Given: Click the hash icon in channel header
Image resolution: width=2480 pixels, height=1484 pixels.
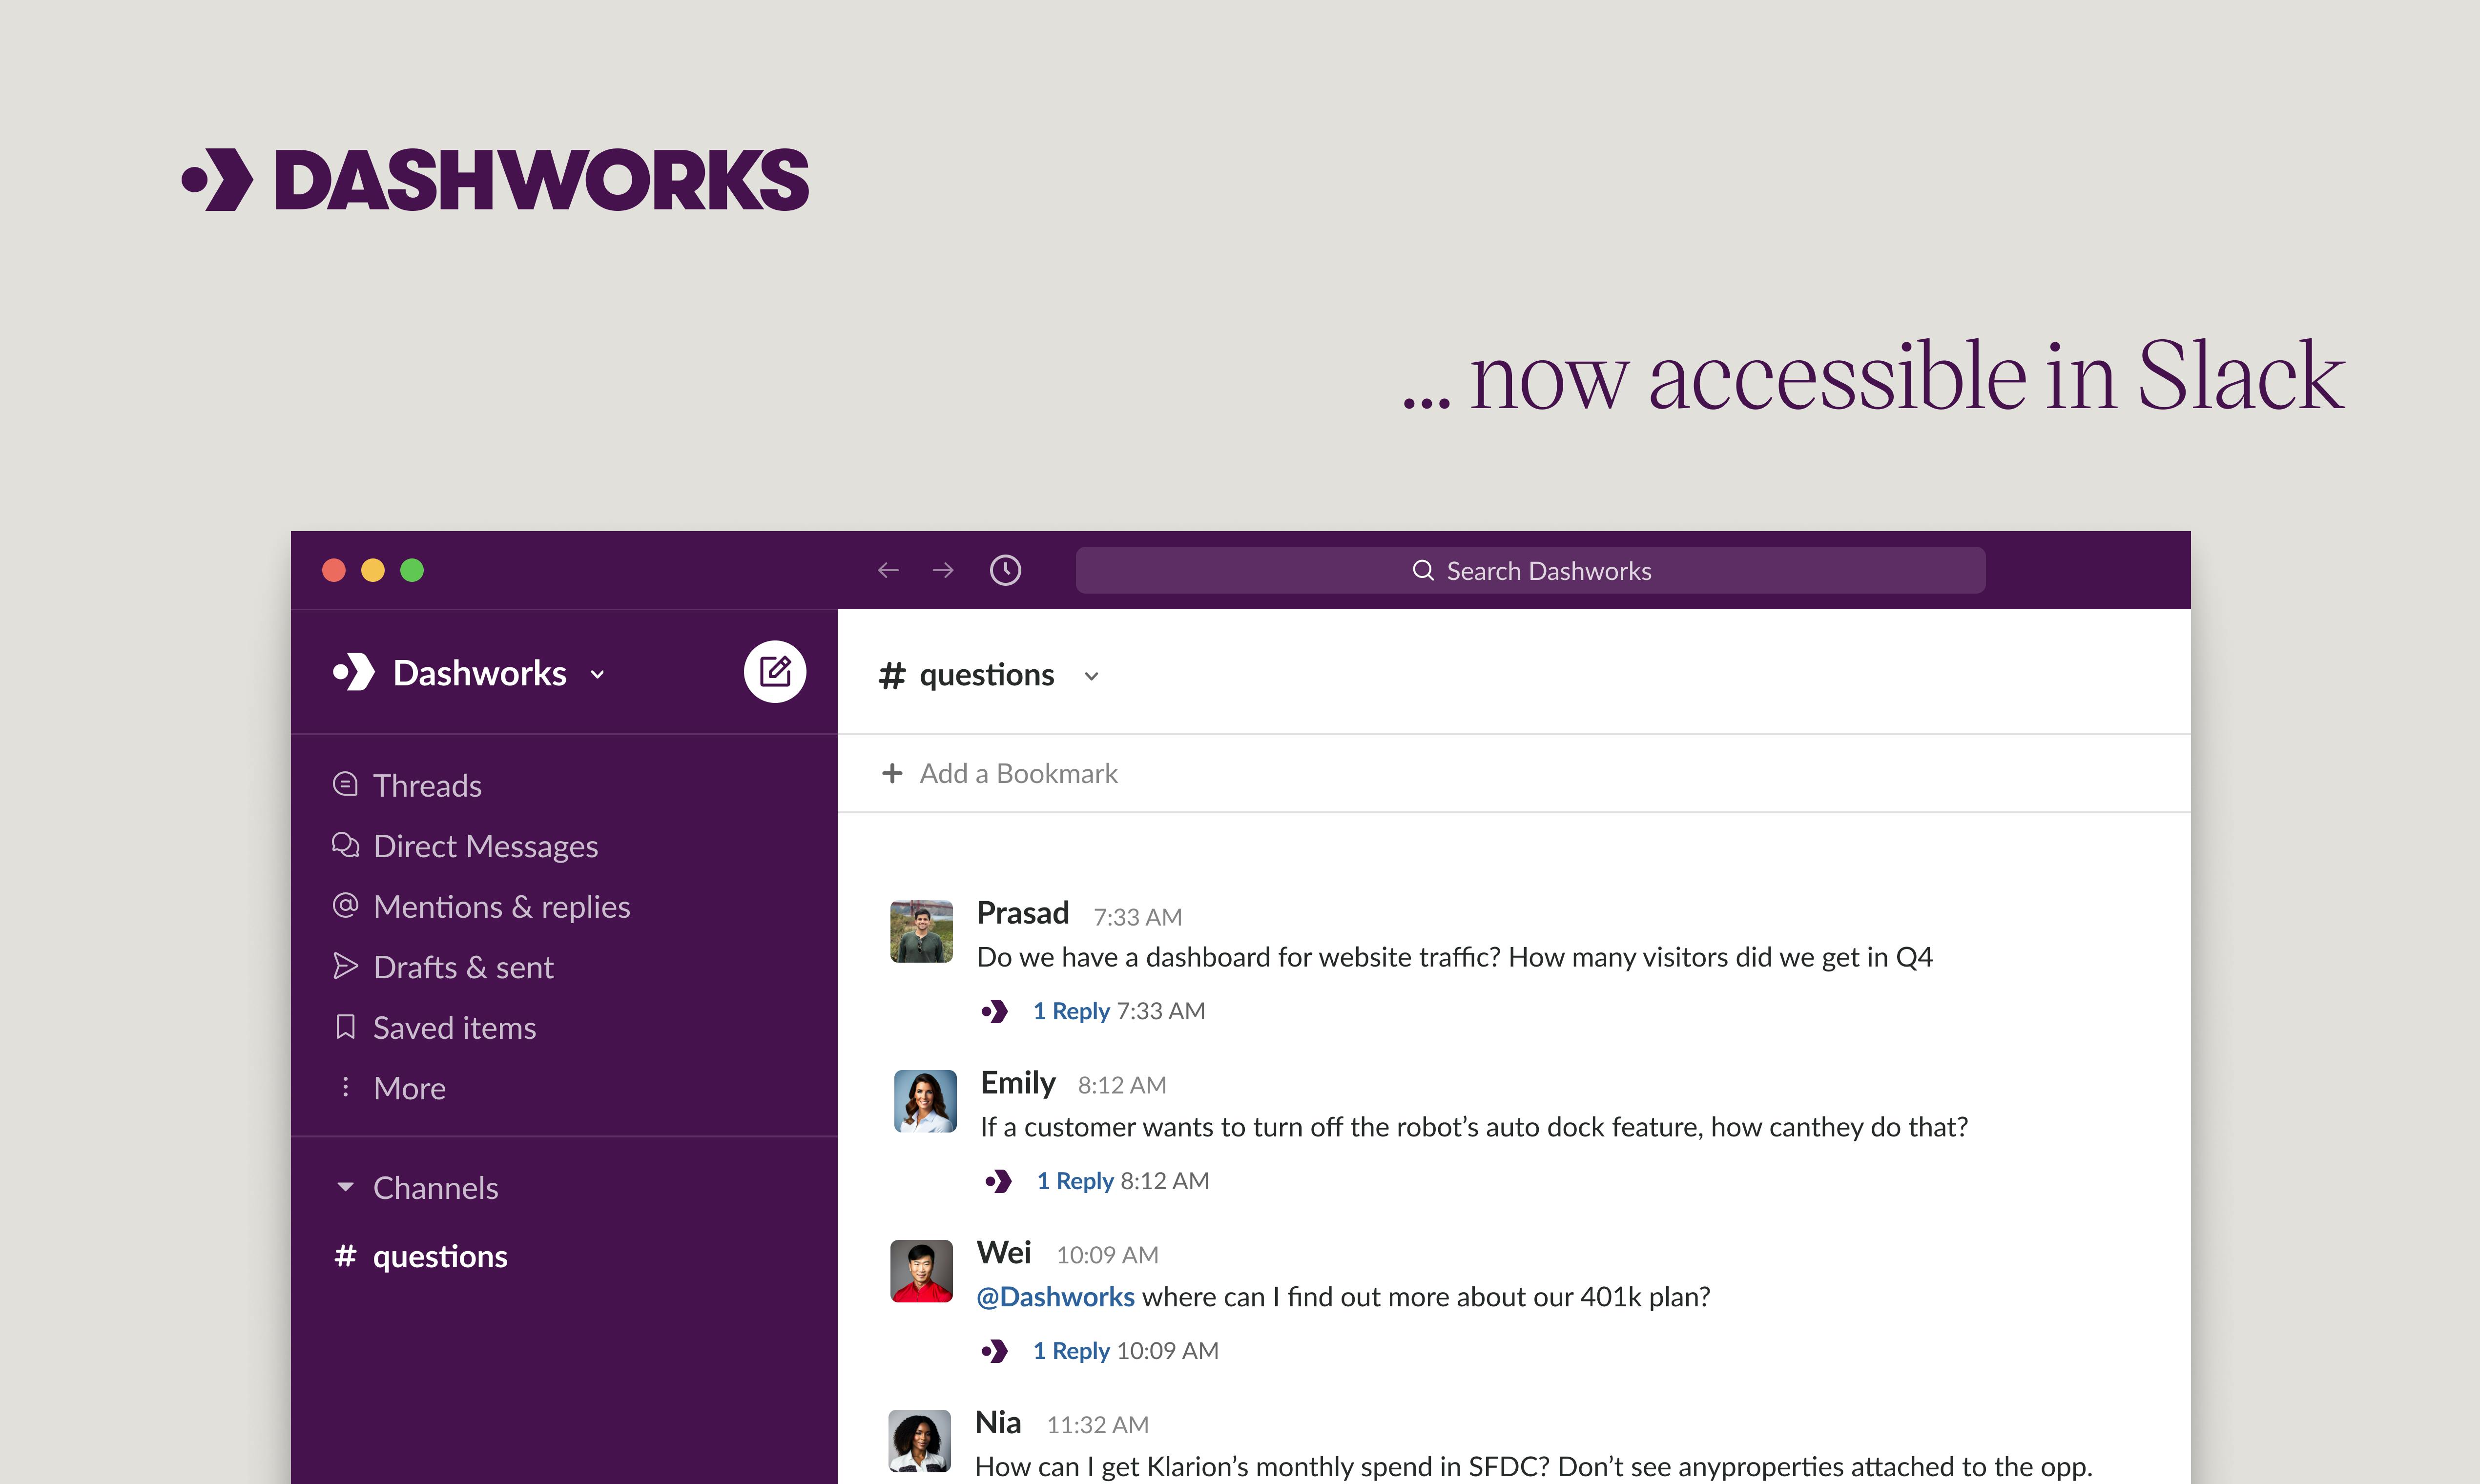Looking at the screenshot, I should (892, 676).
